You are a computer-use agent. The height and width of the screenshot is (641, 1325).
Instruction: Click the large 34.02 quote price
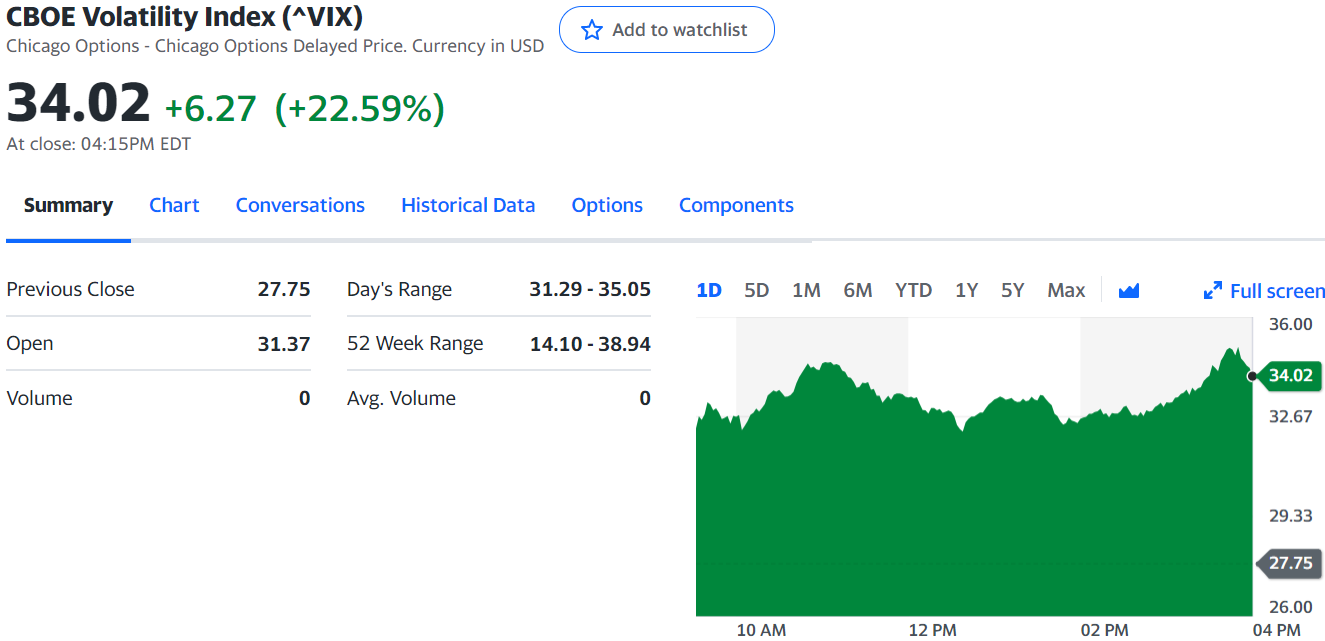click(x=78, y=103)
